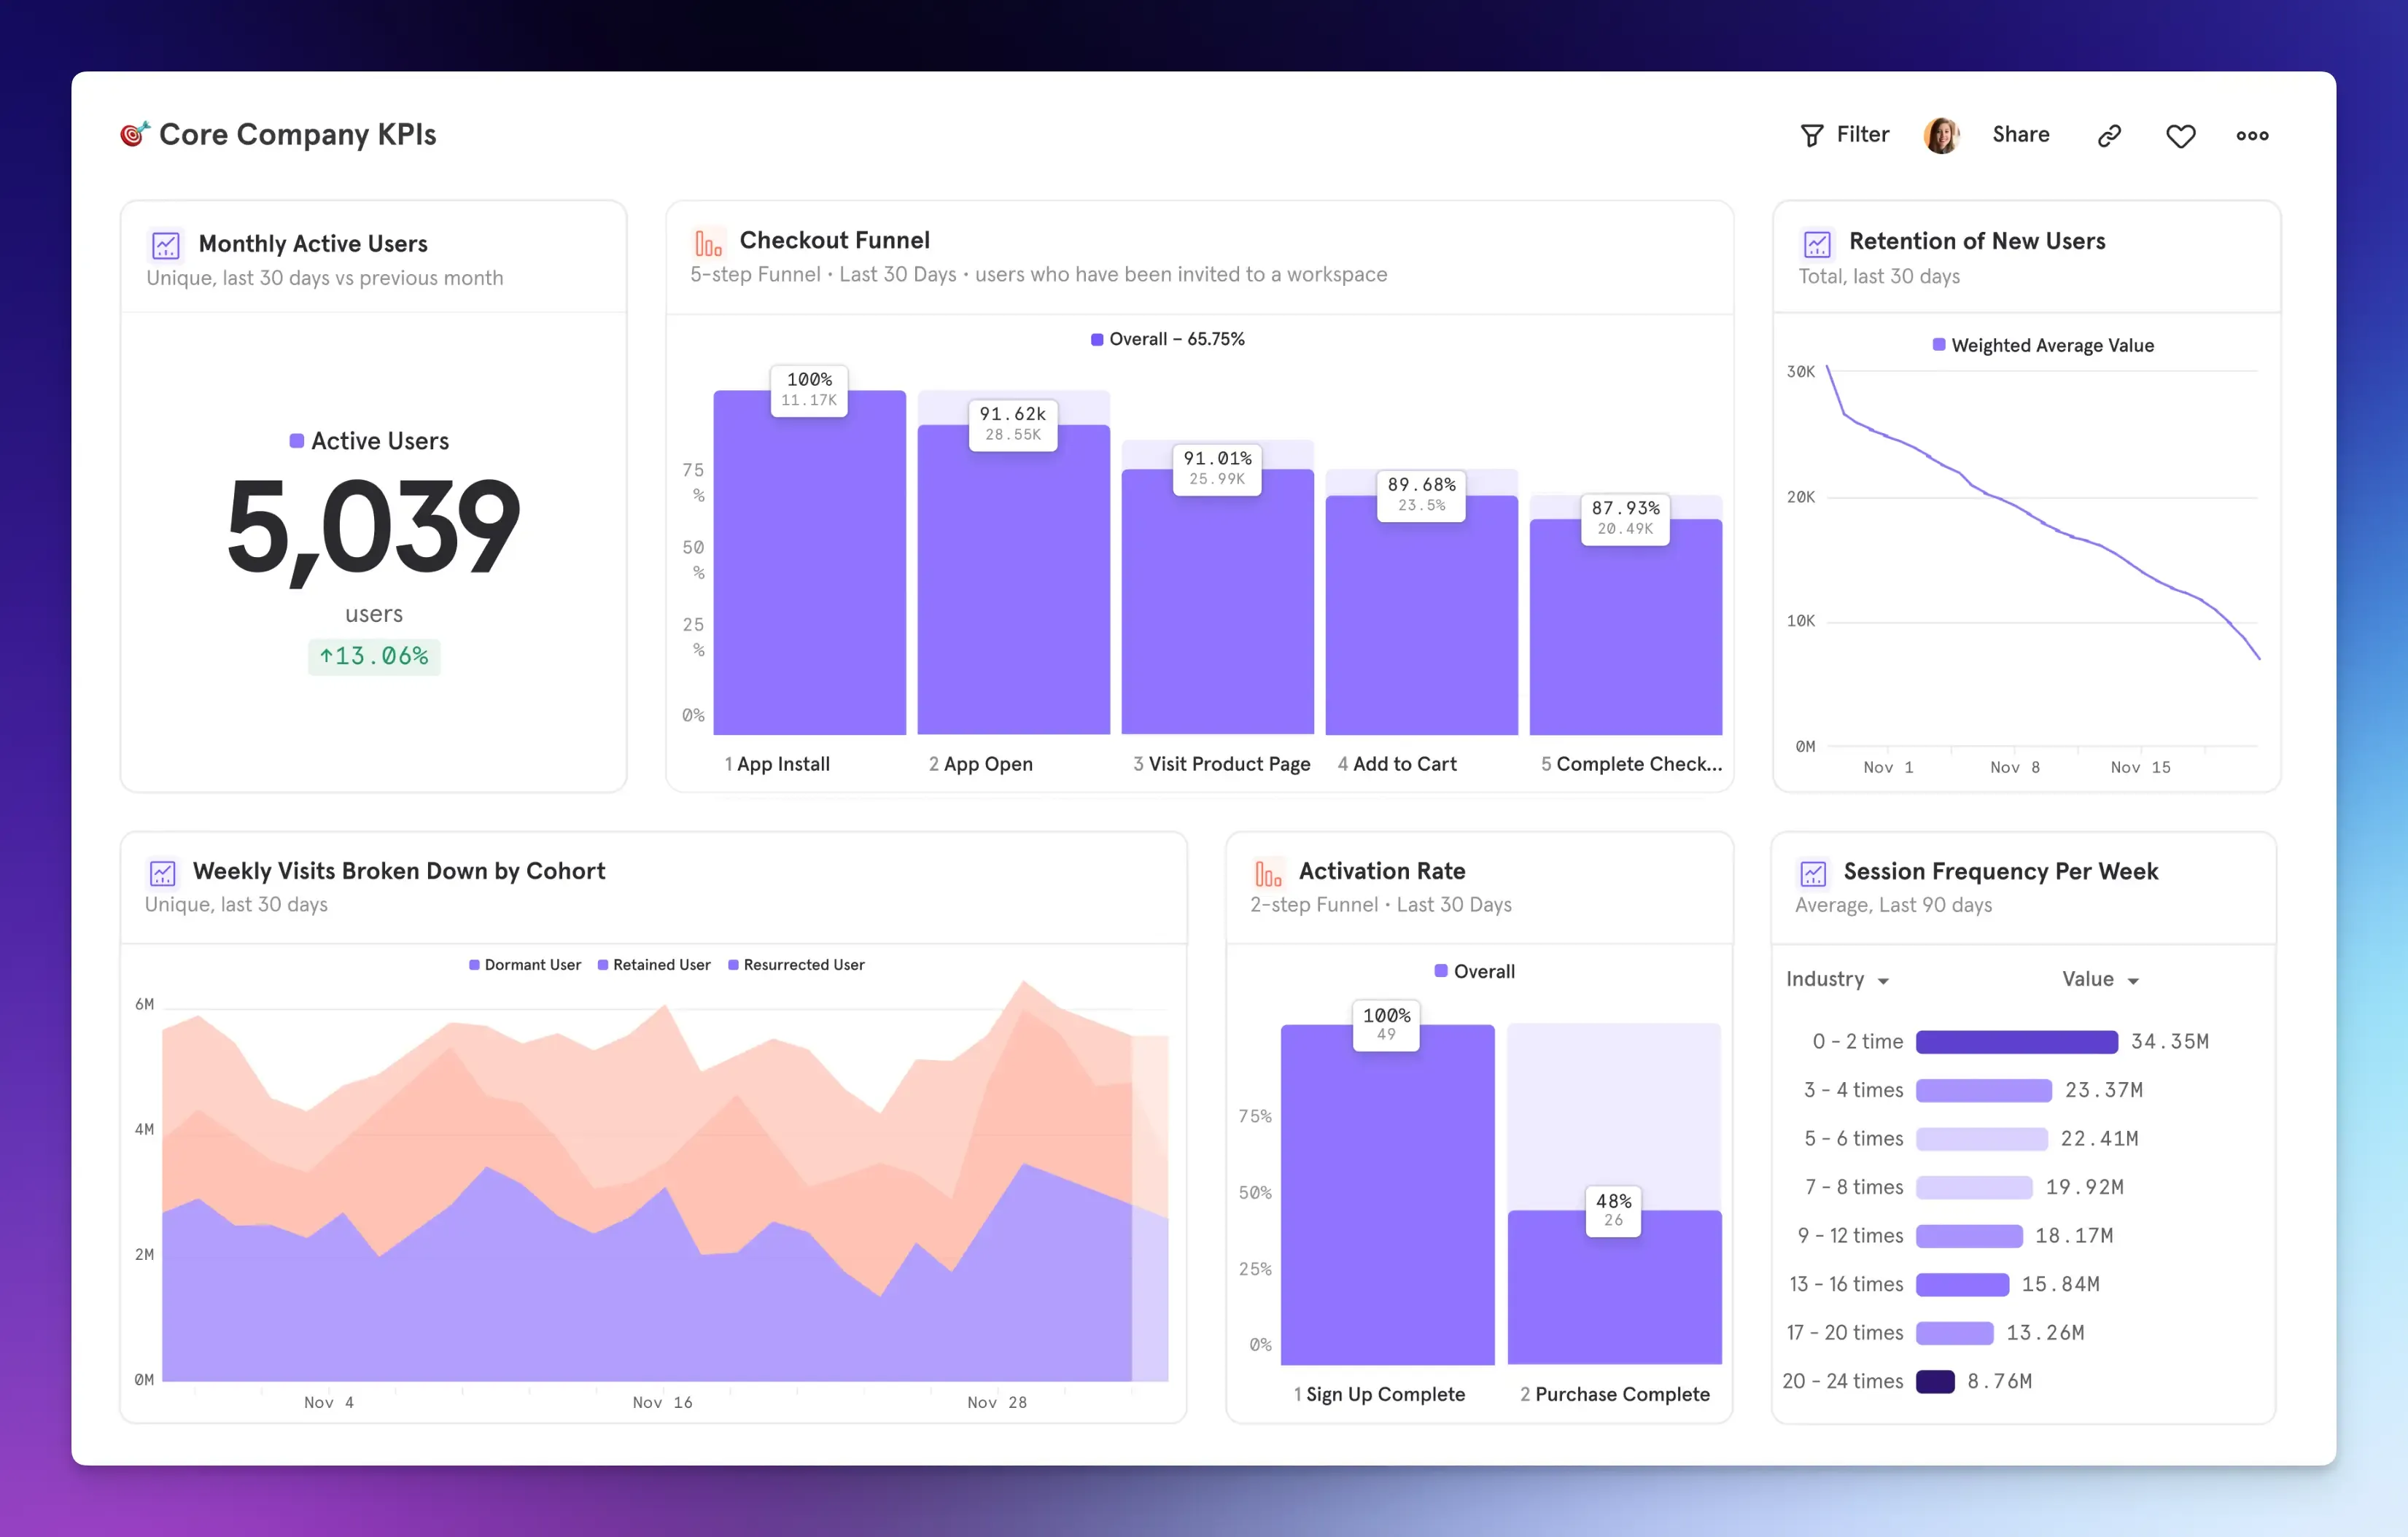The height and width of the screenshot is (1537, 2408).
Task: Toggle the Resurrected User legend series
Action: (x=796, y=965)
